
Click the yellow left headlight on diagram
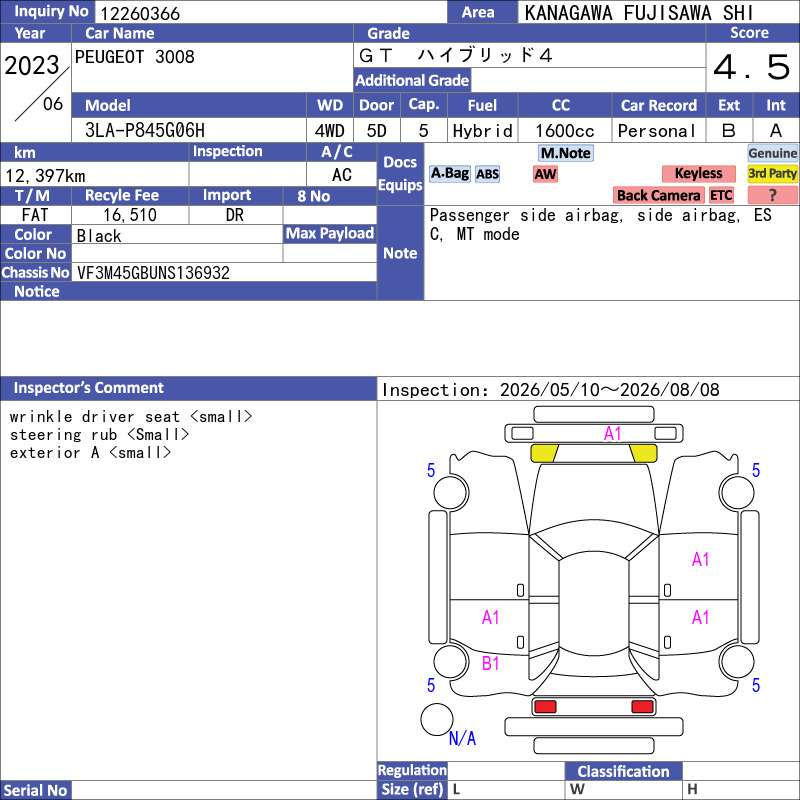[544, 453]
